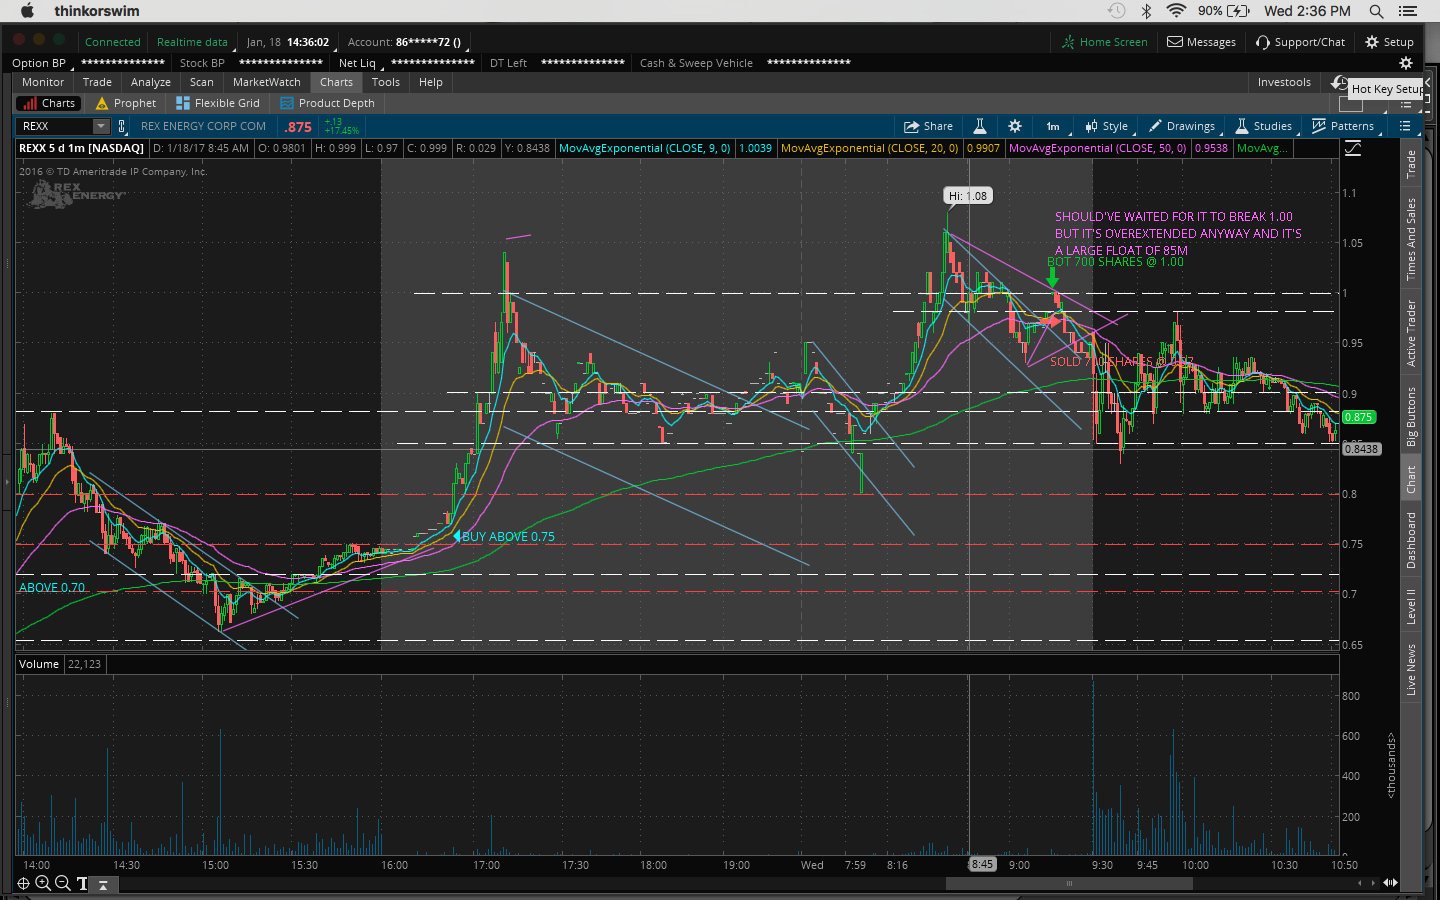
Task: Select the Chart sidebar panel
Action: click(x=1411, y=480)
